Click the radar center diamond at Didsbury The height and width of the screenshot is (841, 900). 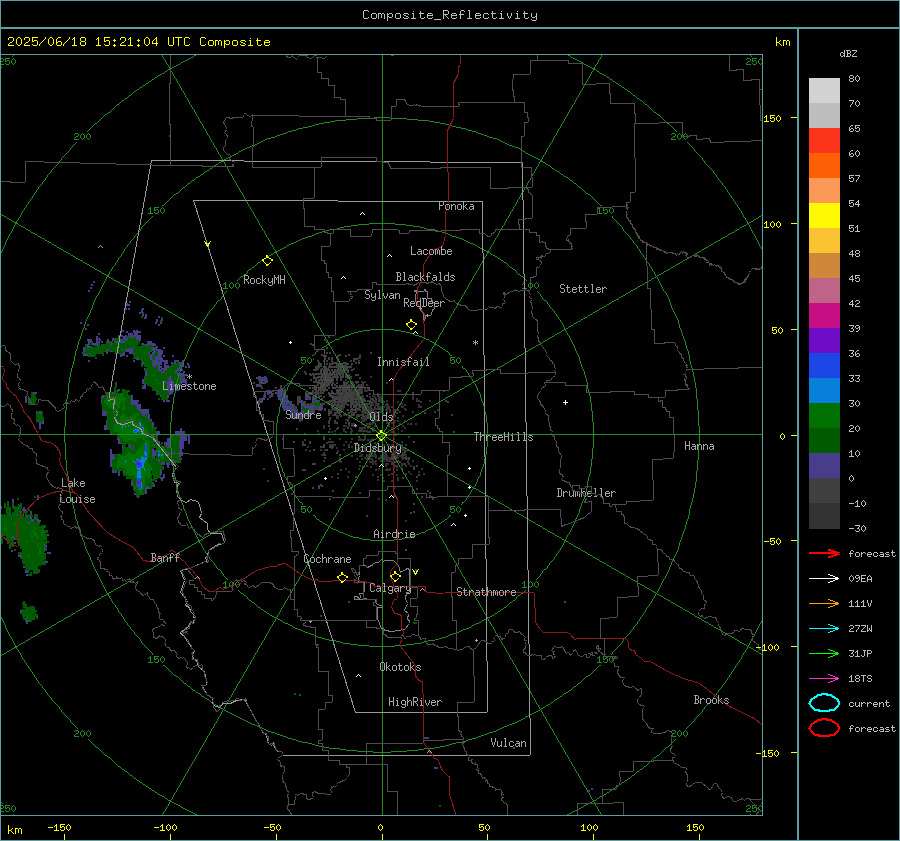(x=381, y=436)
